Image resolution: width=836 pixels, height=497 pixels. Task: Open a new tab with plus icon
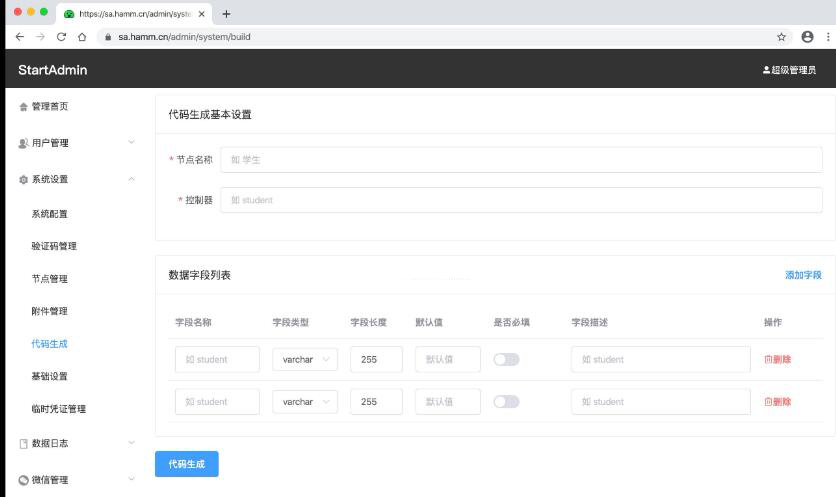(x=227, y=14)
